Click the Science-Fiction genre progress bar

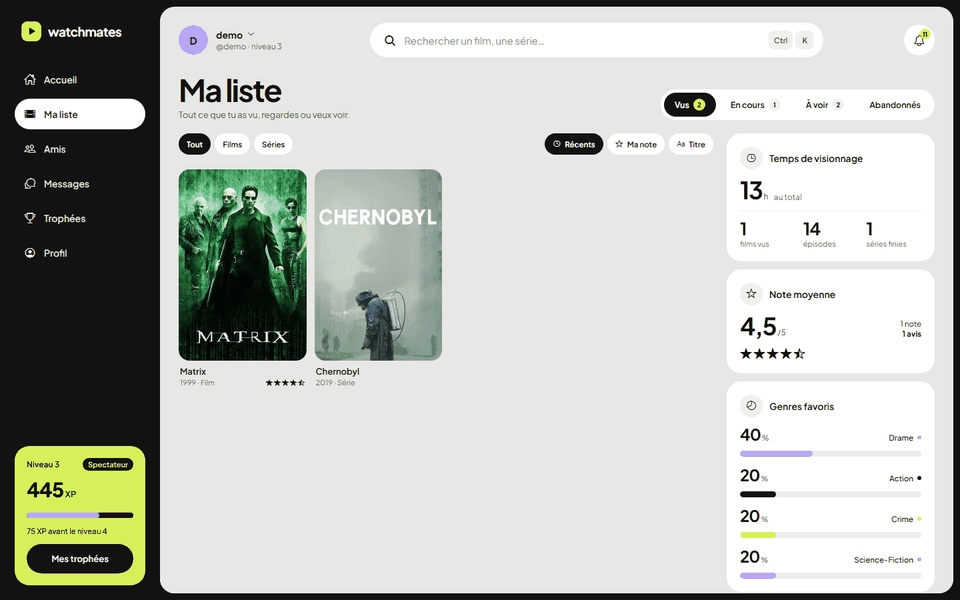pyautogui.click(x=830, y=576)
